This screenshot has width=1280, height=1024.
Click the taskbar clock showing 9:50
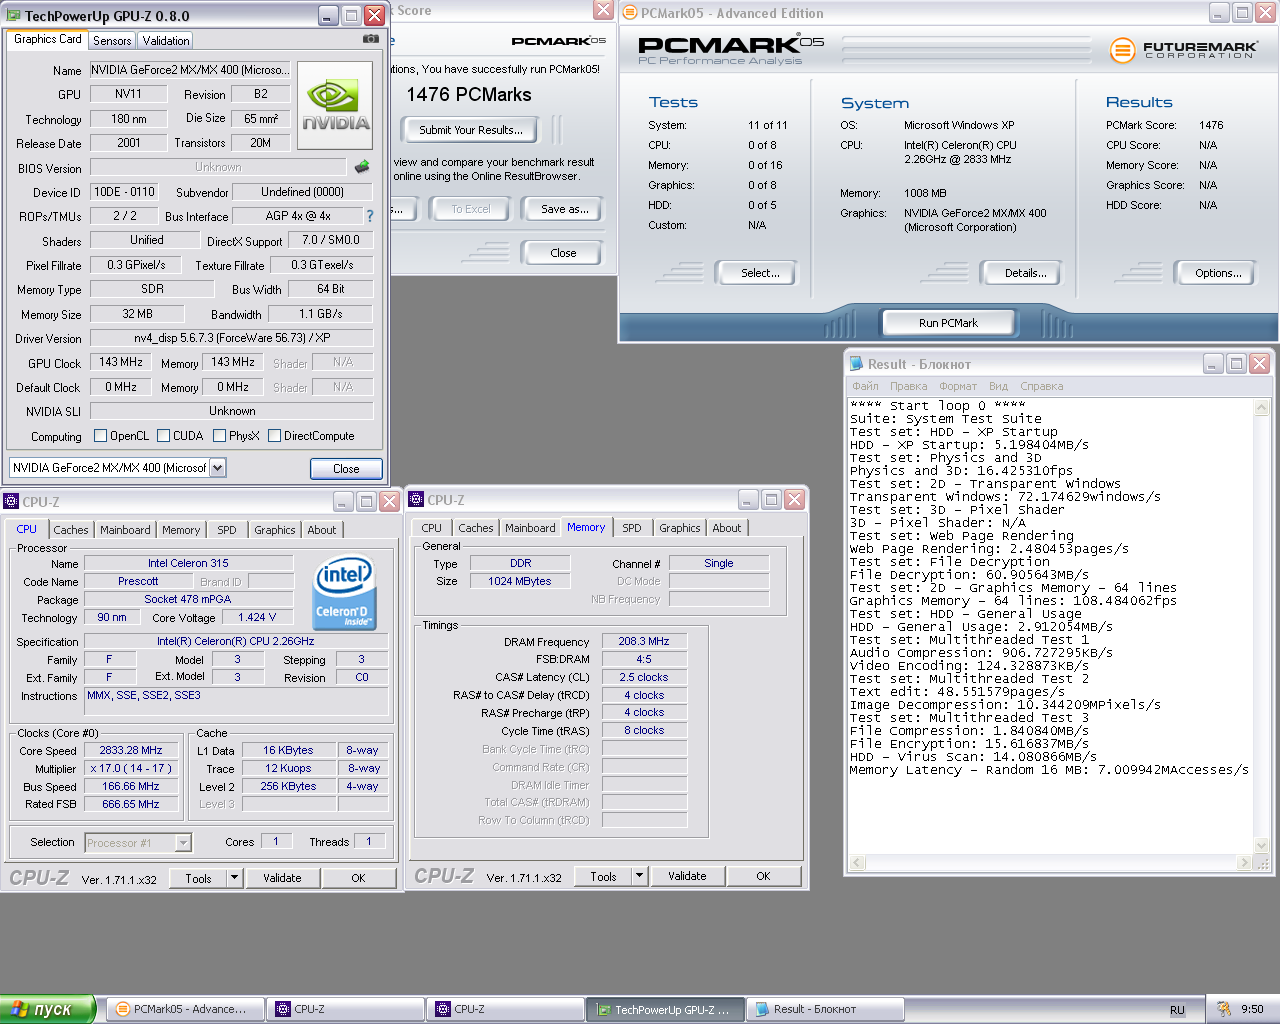tap(1252, 1009)
